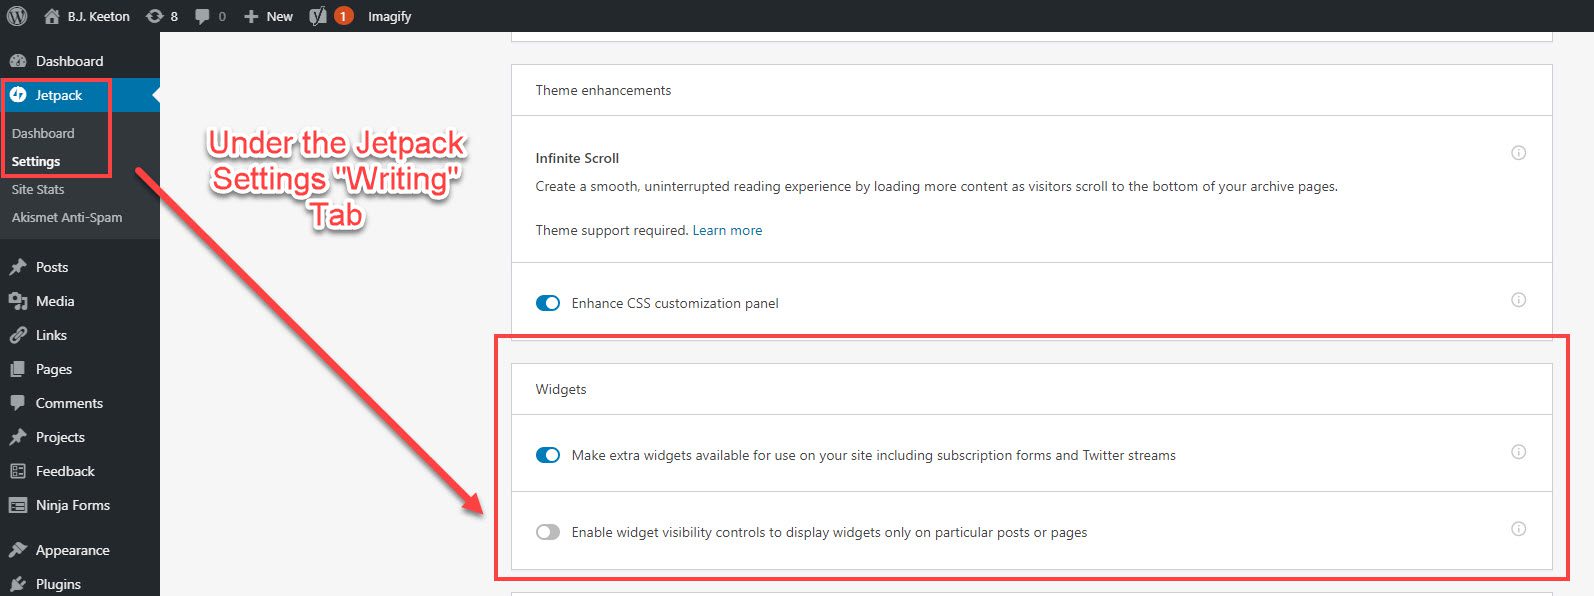Viewport: 1594px width, 596px height.
Task: Click the Media library icon
Action: point(18,301)
